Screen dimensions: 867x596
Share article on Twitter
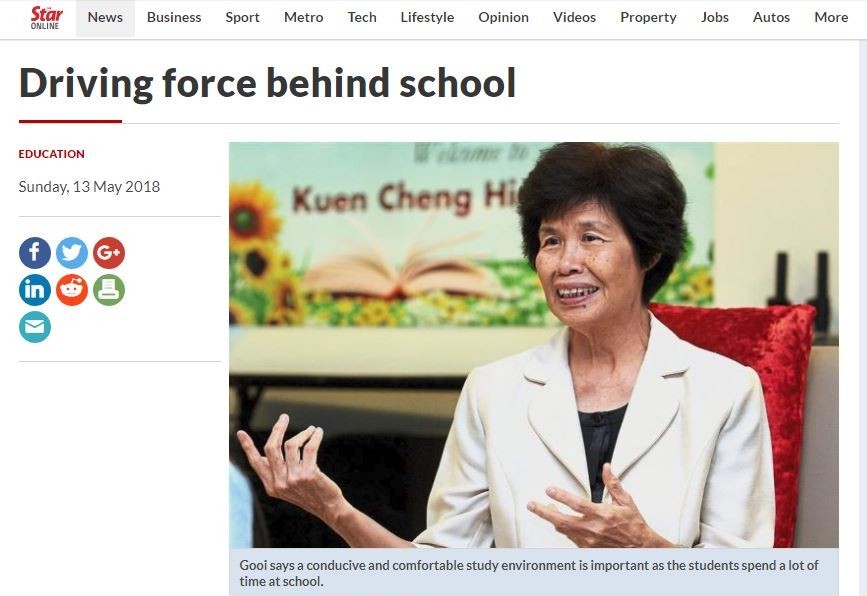(72, 253)
